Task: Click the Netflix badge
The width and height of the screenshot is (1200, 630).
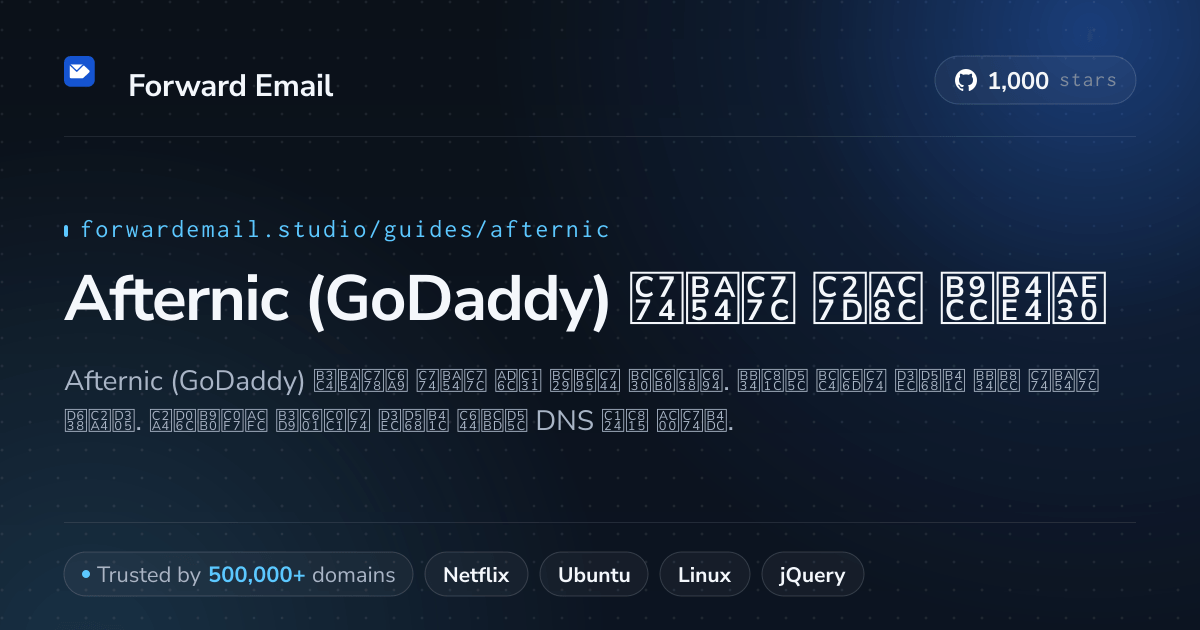Action: click(x=476, y=575)
